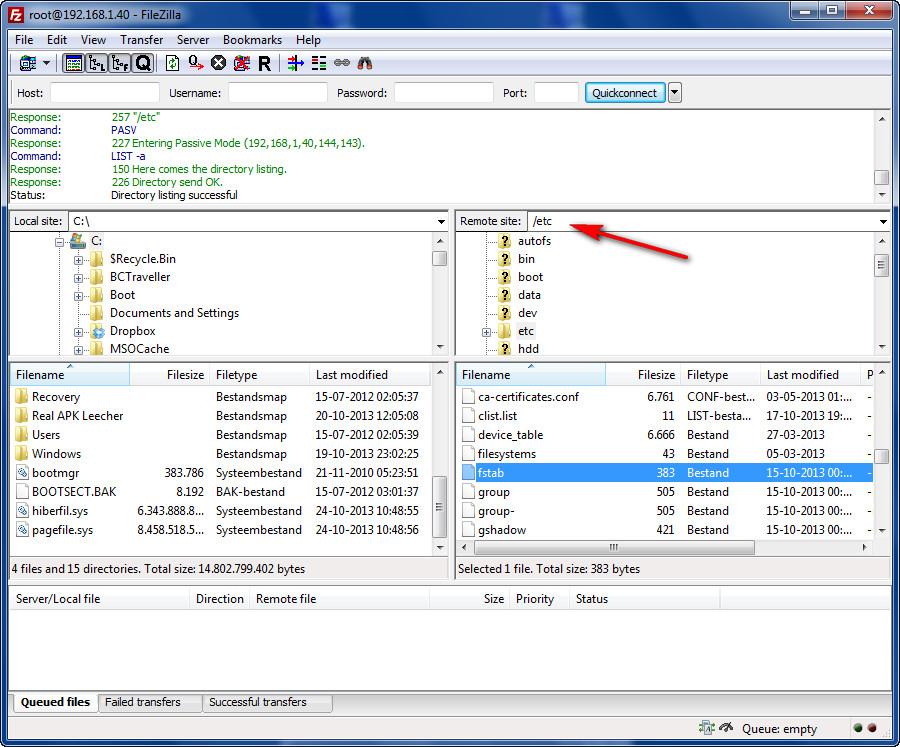Toggle the remote directory tree display
The height and width of the screenshot is (747, 900).
120,63
